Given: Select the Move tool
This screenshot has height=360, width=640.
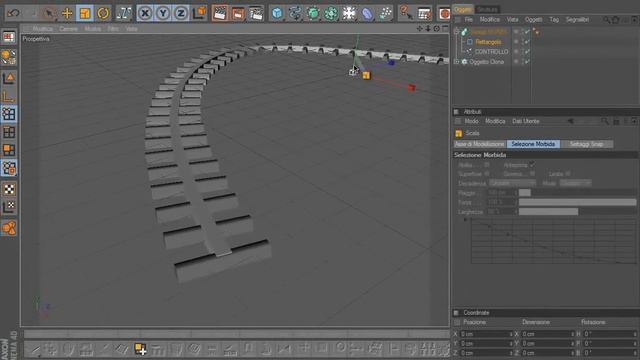Looking at the screenshot, I should click(67, 13).
